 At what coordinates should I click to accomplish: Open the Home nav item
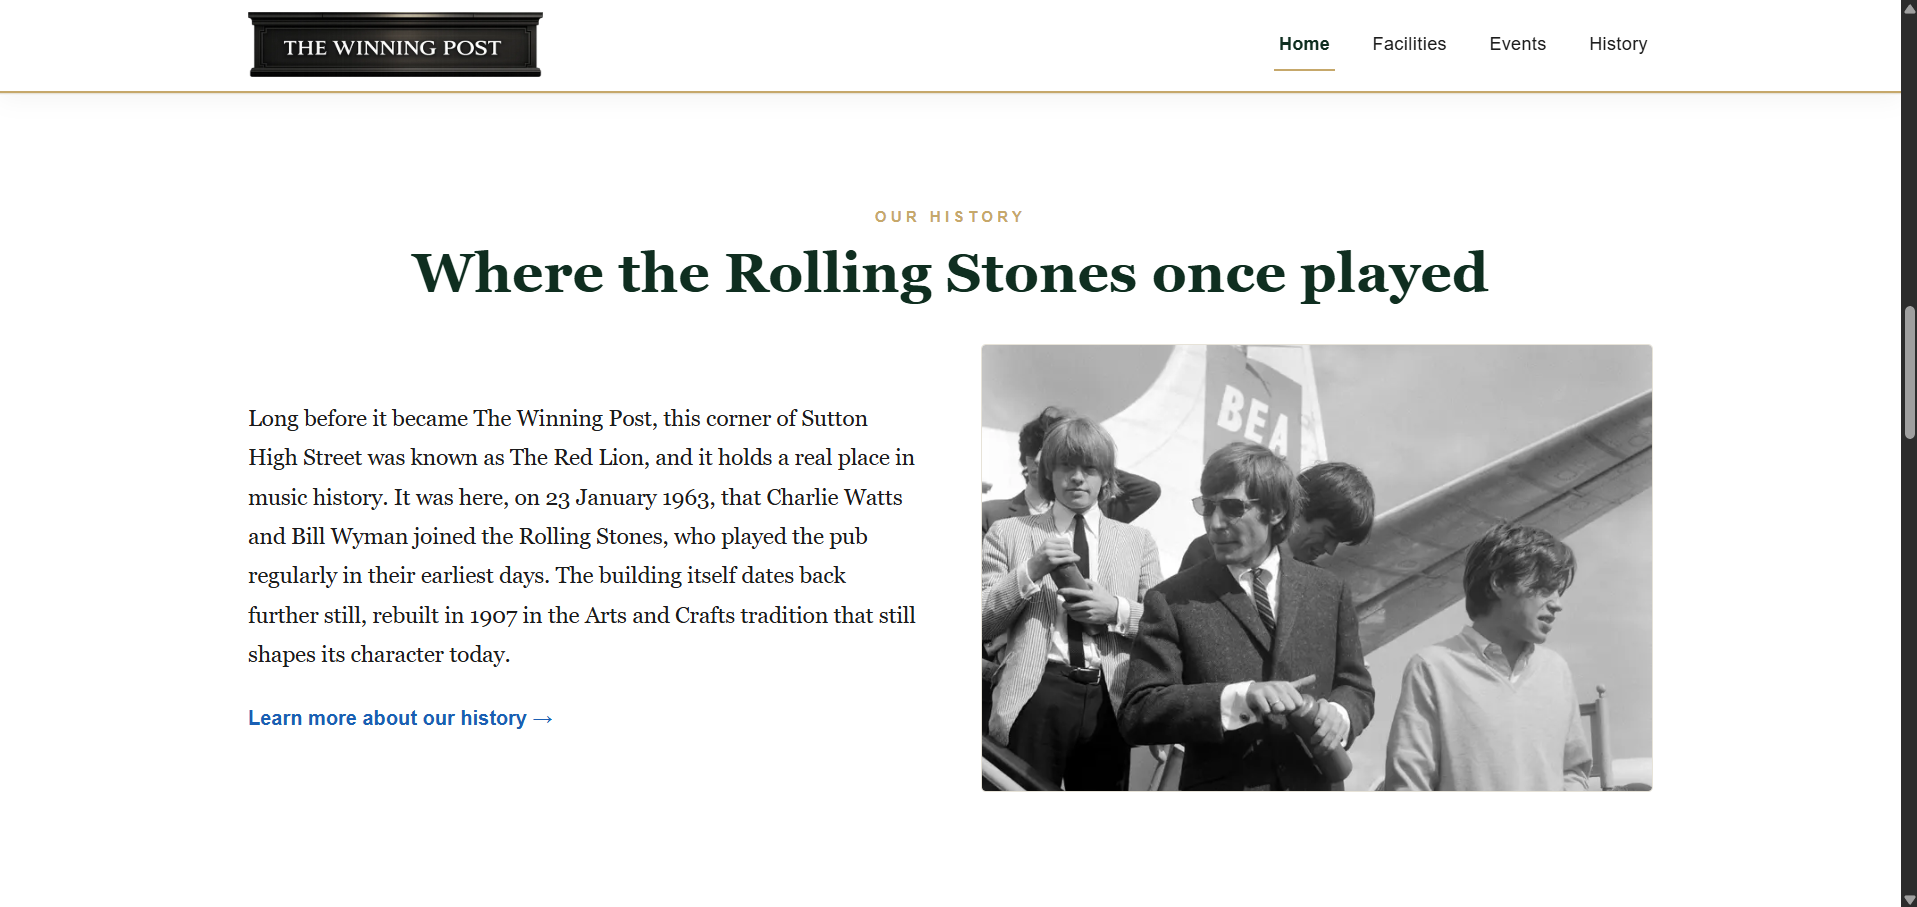point(1304,44)
